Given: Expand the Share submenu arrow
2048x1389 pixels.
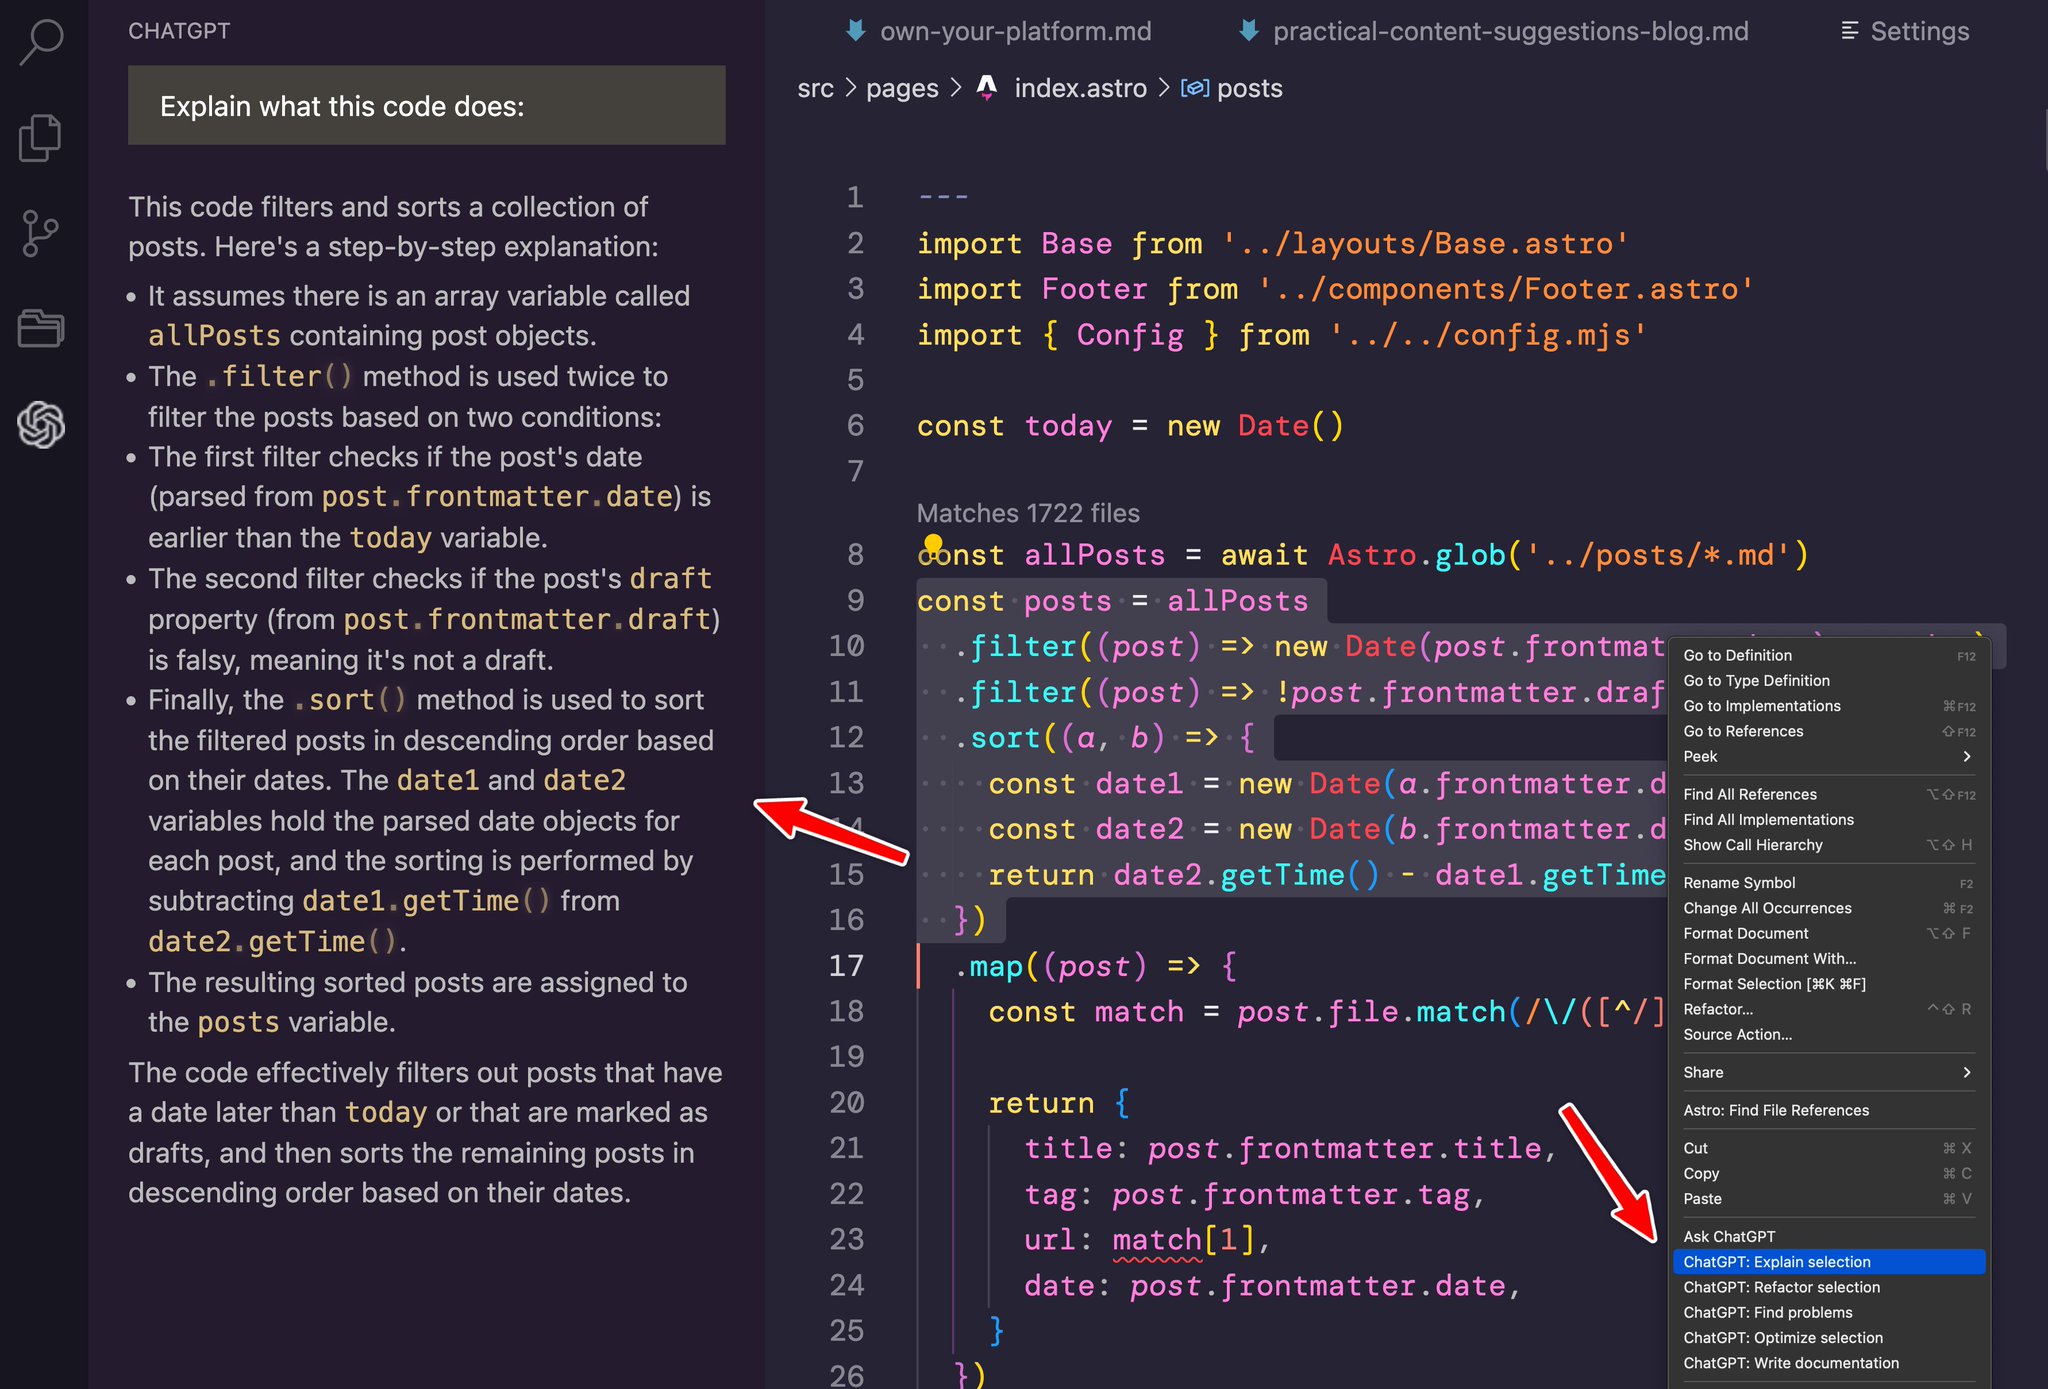Looking at the screenshot, I should click(1966, 1072).
